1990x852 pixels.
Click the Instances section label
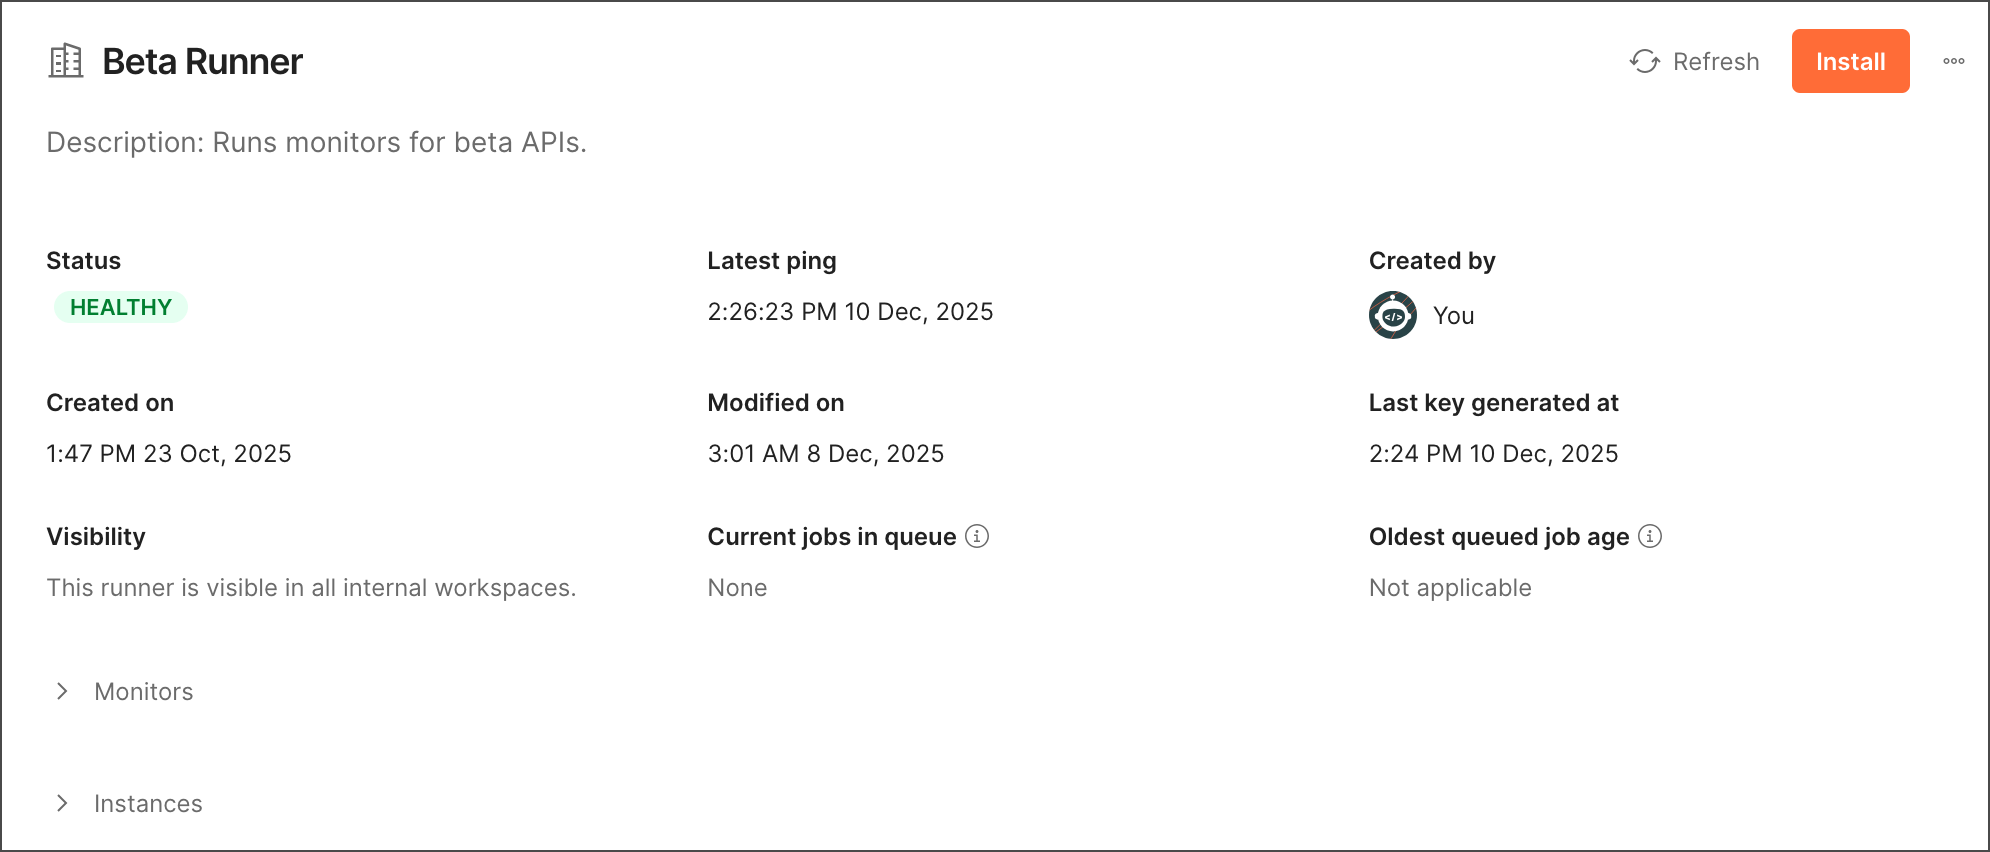(148, 803)
